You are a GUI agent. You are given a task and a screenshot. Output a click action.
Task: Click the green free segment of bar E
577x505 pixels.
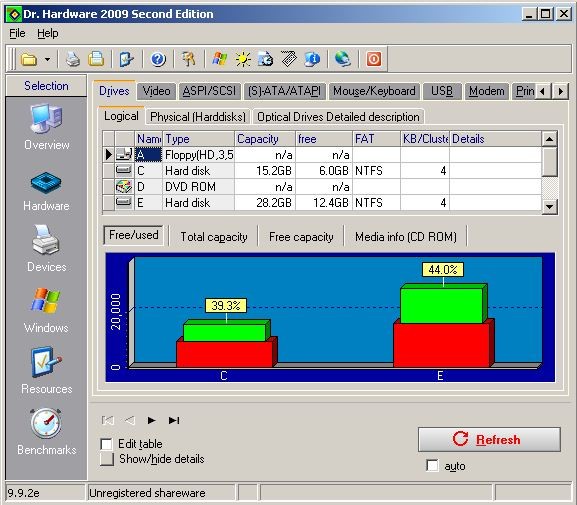tap(442, 306)
